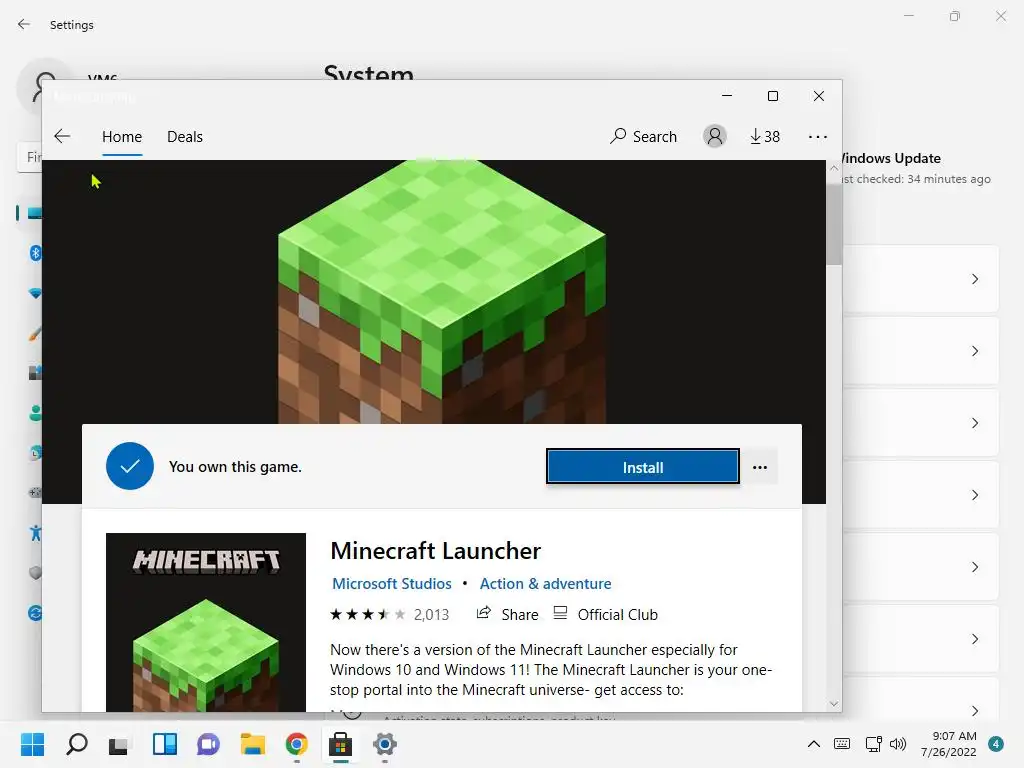Screen dimensions: 1024x768
Task: Open volume tray icon
Action: coord(898,744)
